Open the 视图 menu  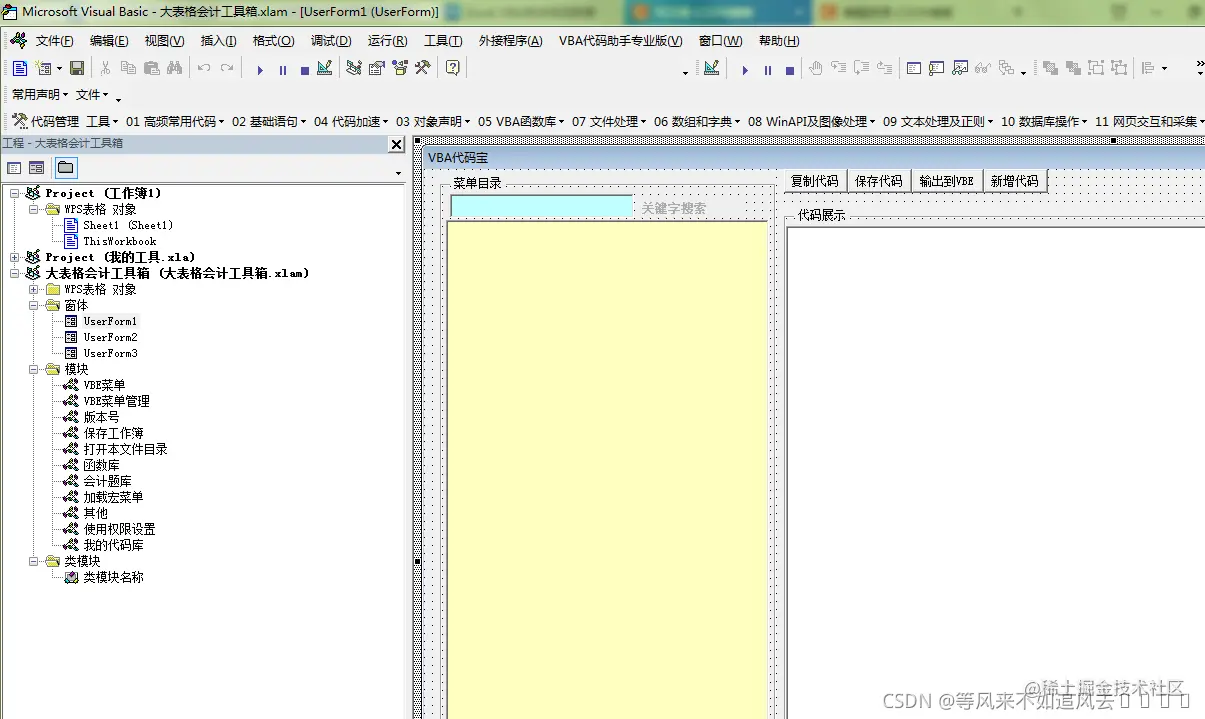click(164, 41)
